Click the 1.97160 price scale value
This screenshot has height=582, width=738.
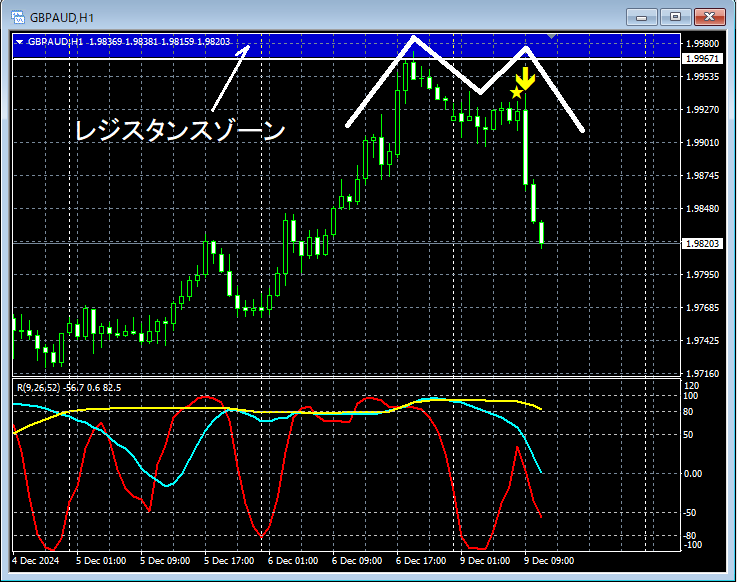pos(703,374)
